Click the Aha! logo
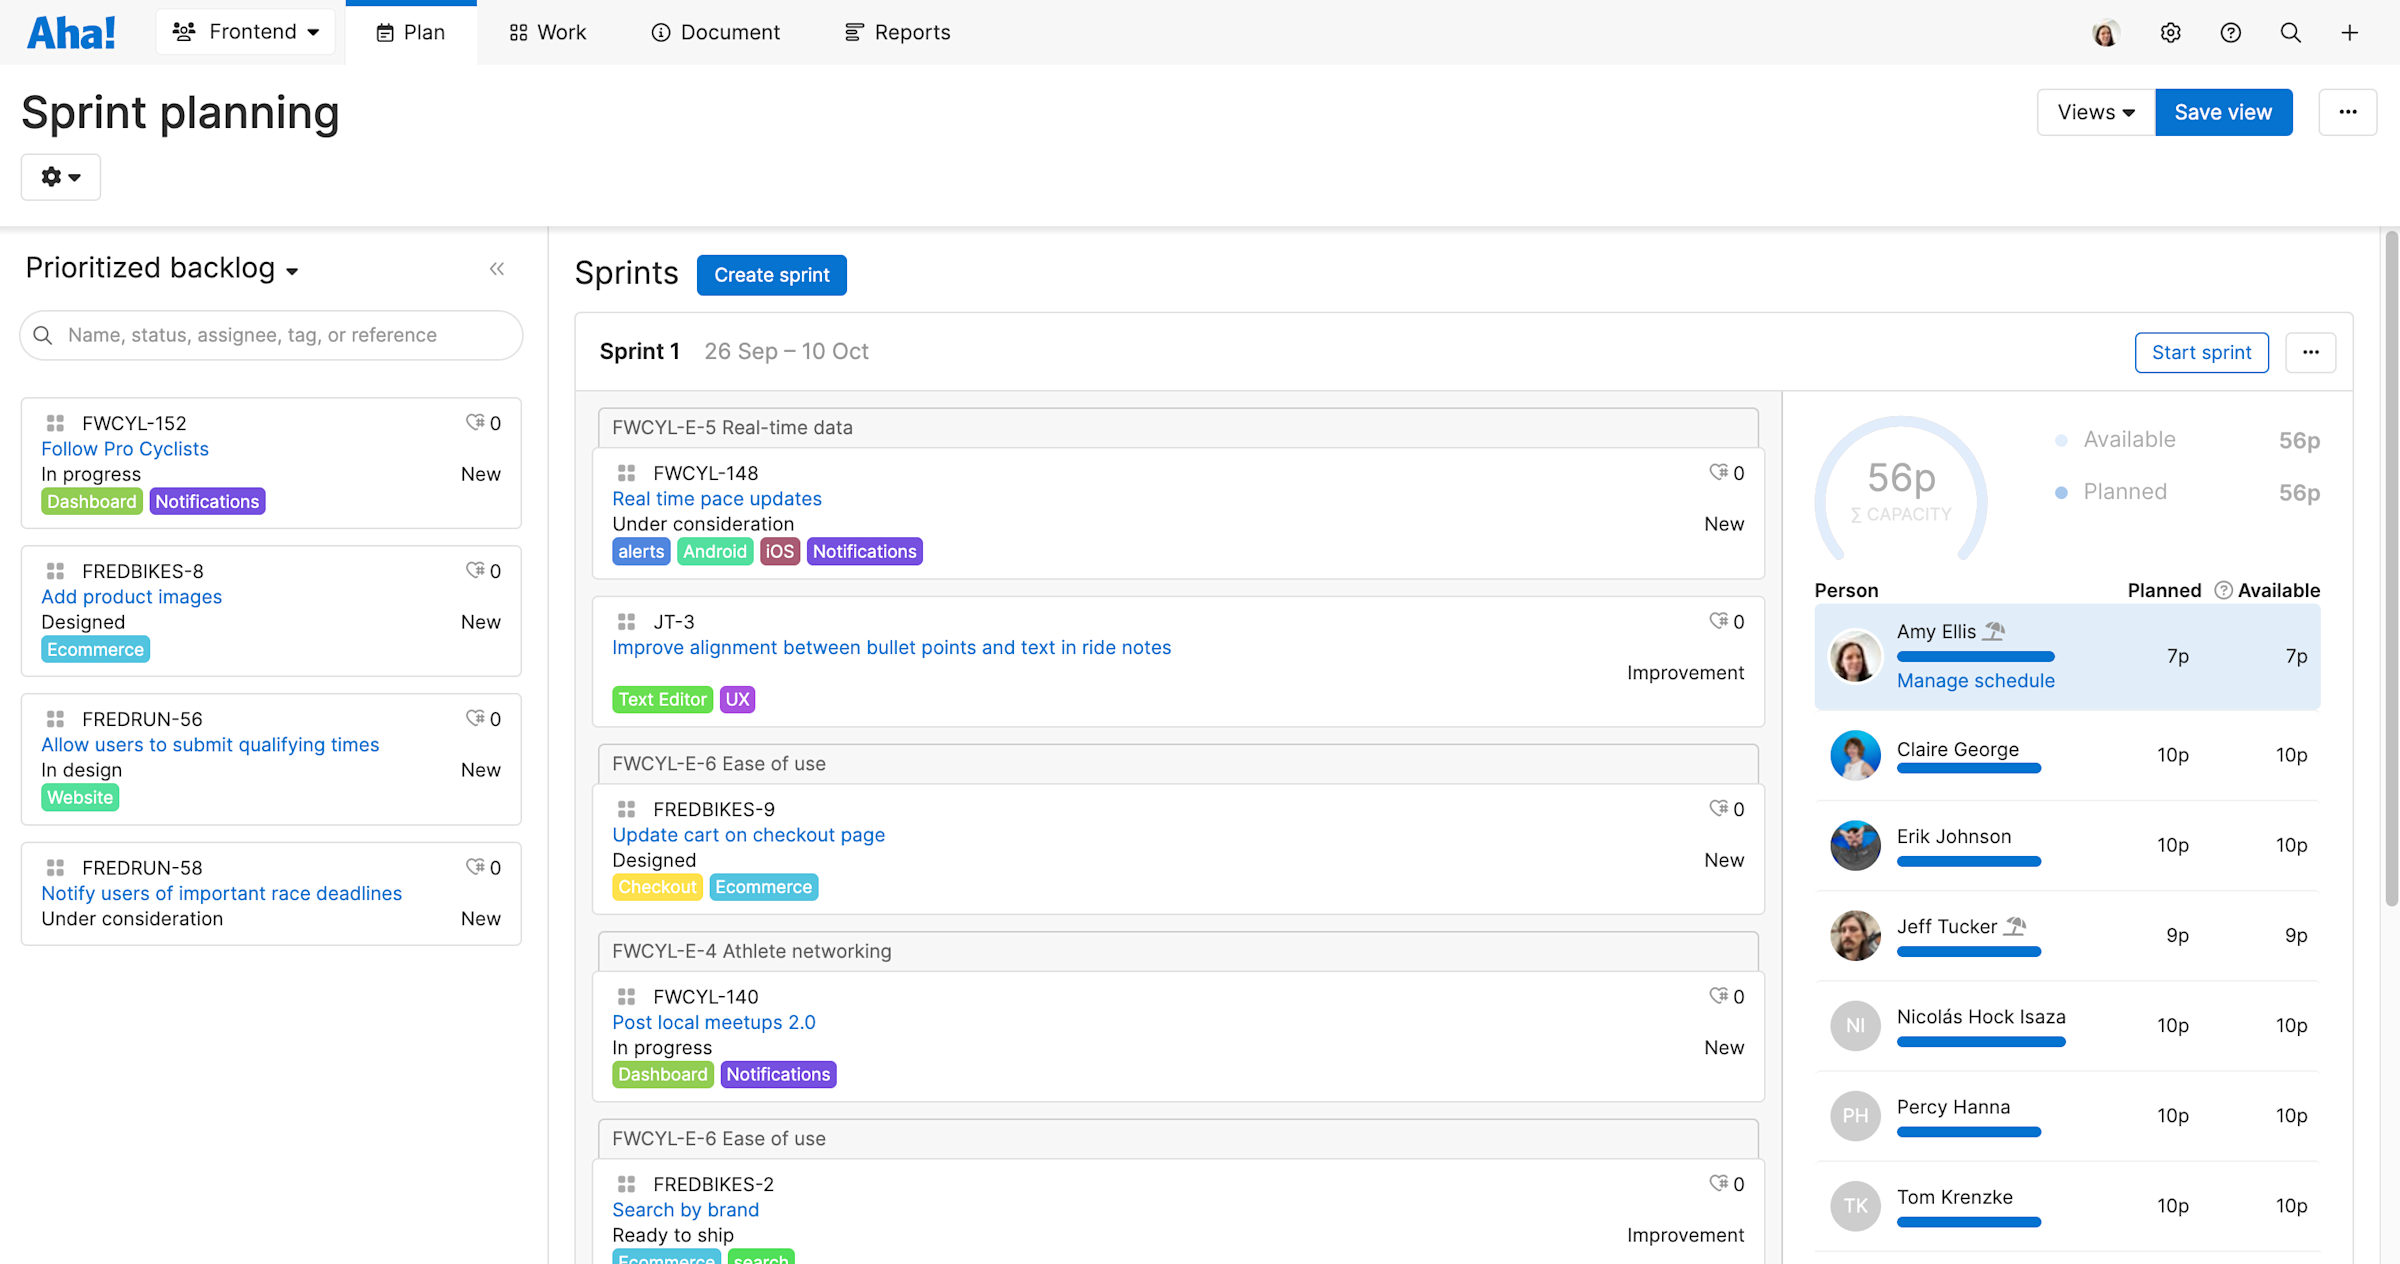The image size is (2400, 1264). click(70, 30)
